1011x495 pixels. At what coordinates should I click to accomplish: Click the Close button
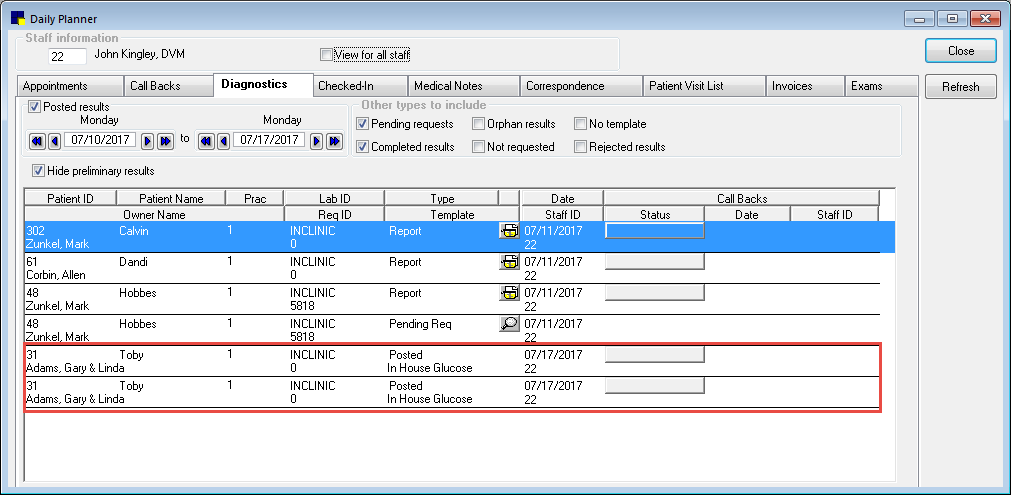point(960,51)
